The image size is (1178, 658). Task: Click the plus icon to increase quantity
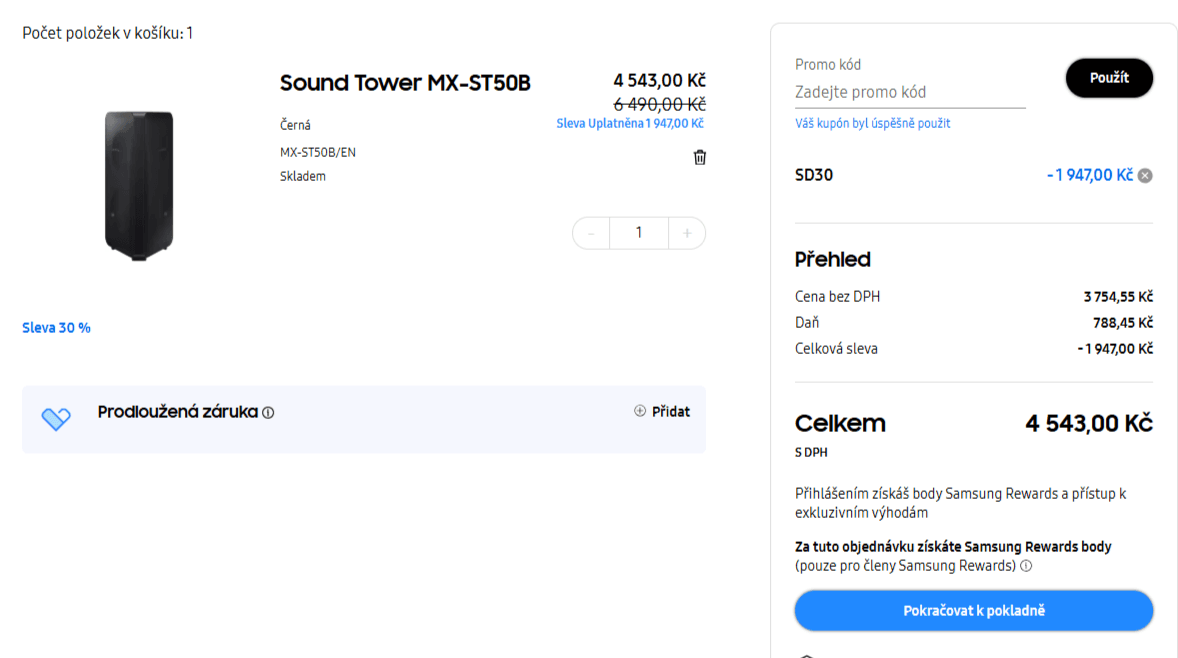(x=687, y=232)
